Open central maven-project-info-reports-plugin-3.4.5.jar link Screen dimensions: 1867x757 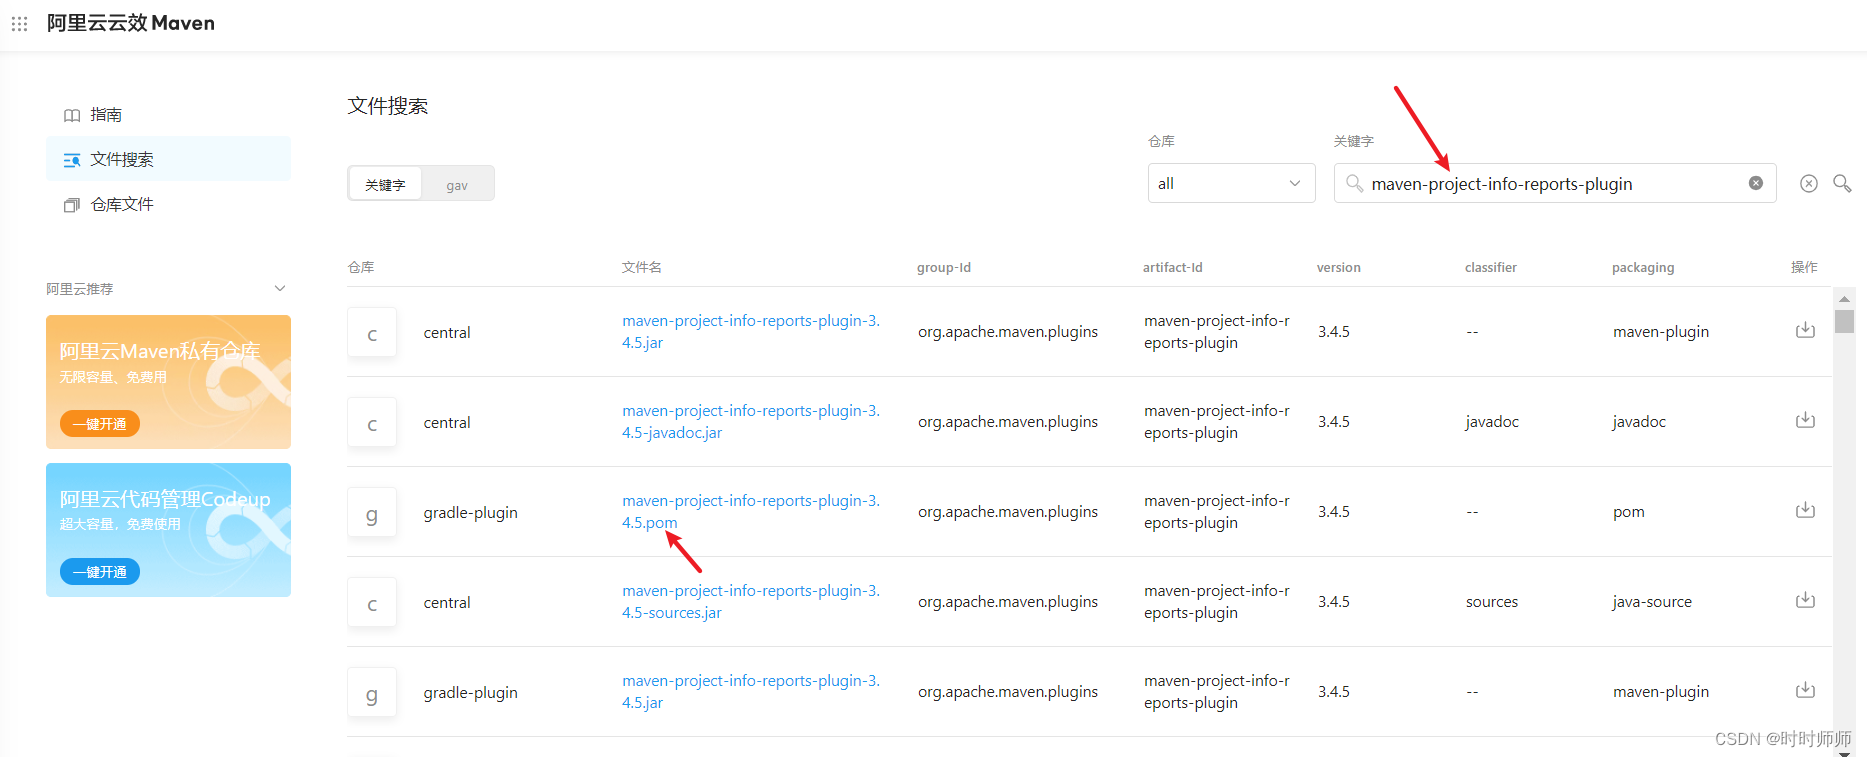click(x=751, y=332)
